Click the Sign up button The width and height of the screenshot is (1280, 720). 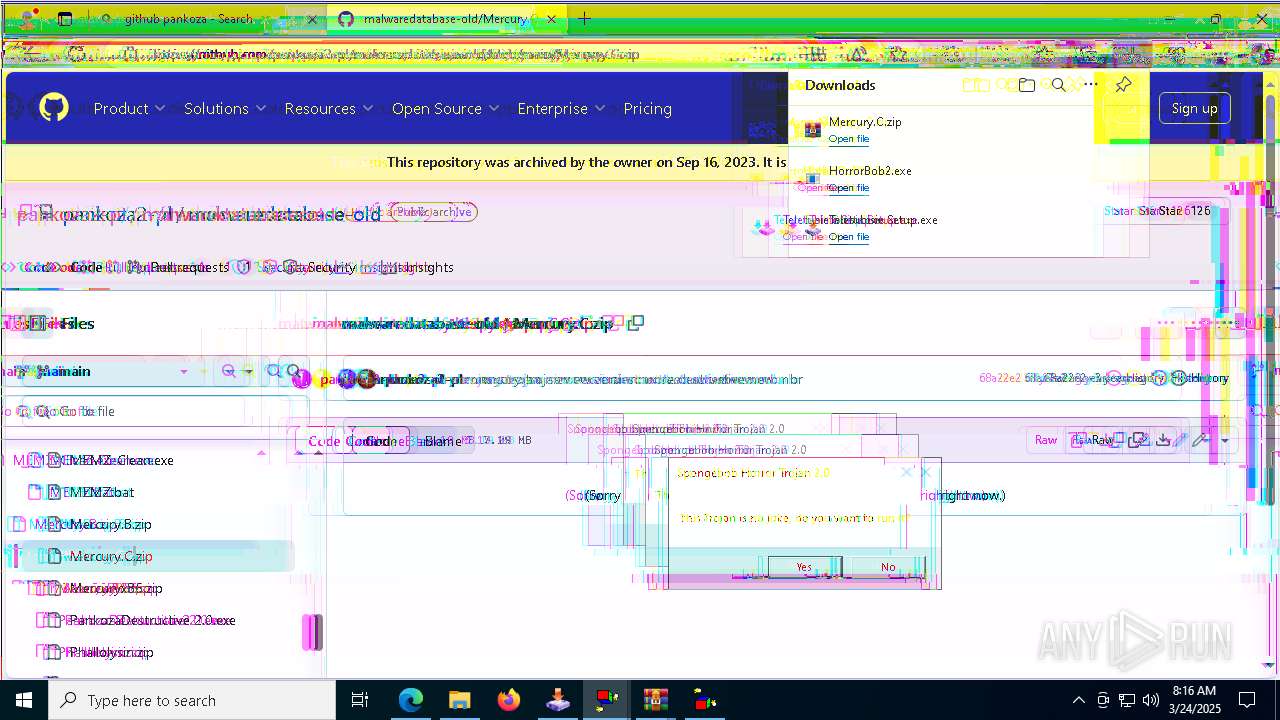coord(1194,108)
